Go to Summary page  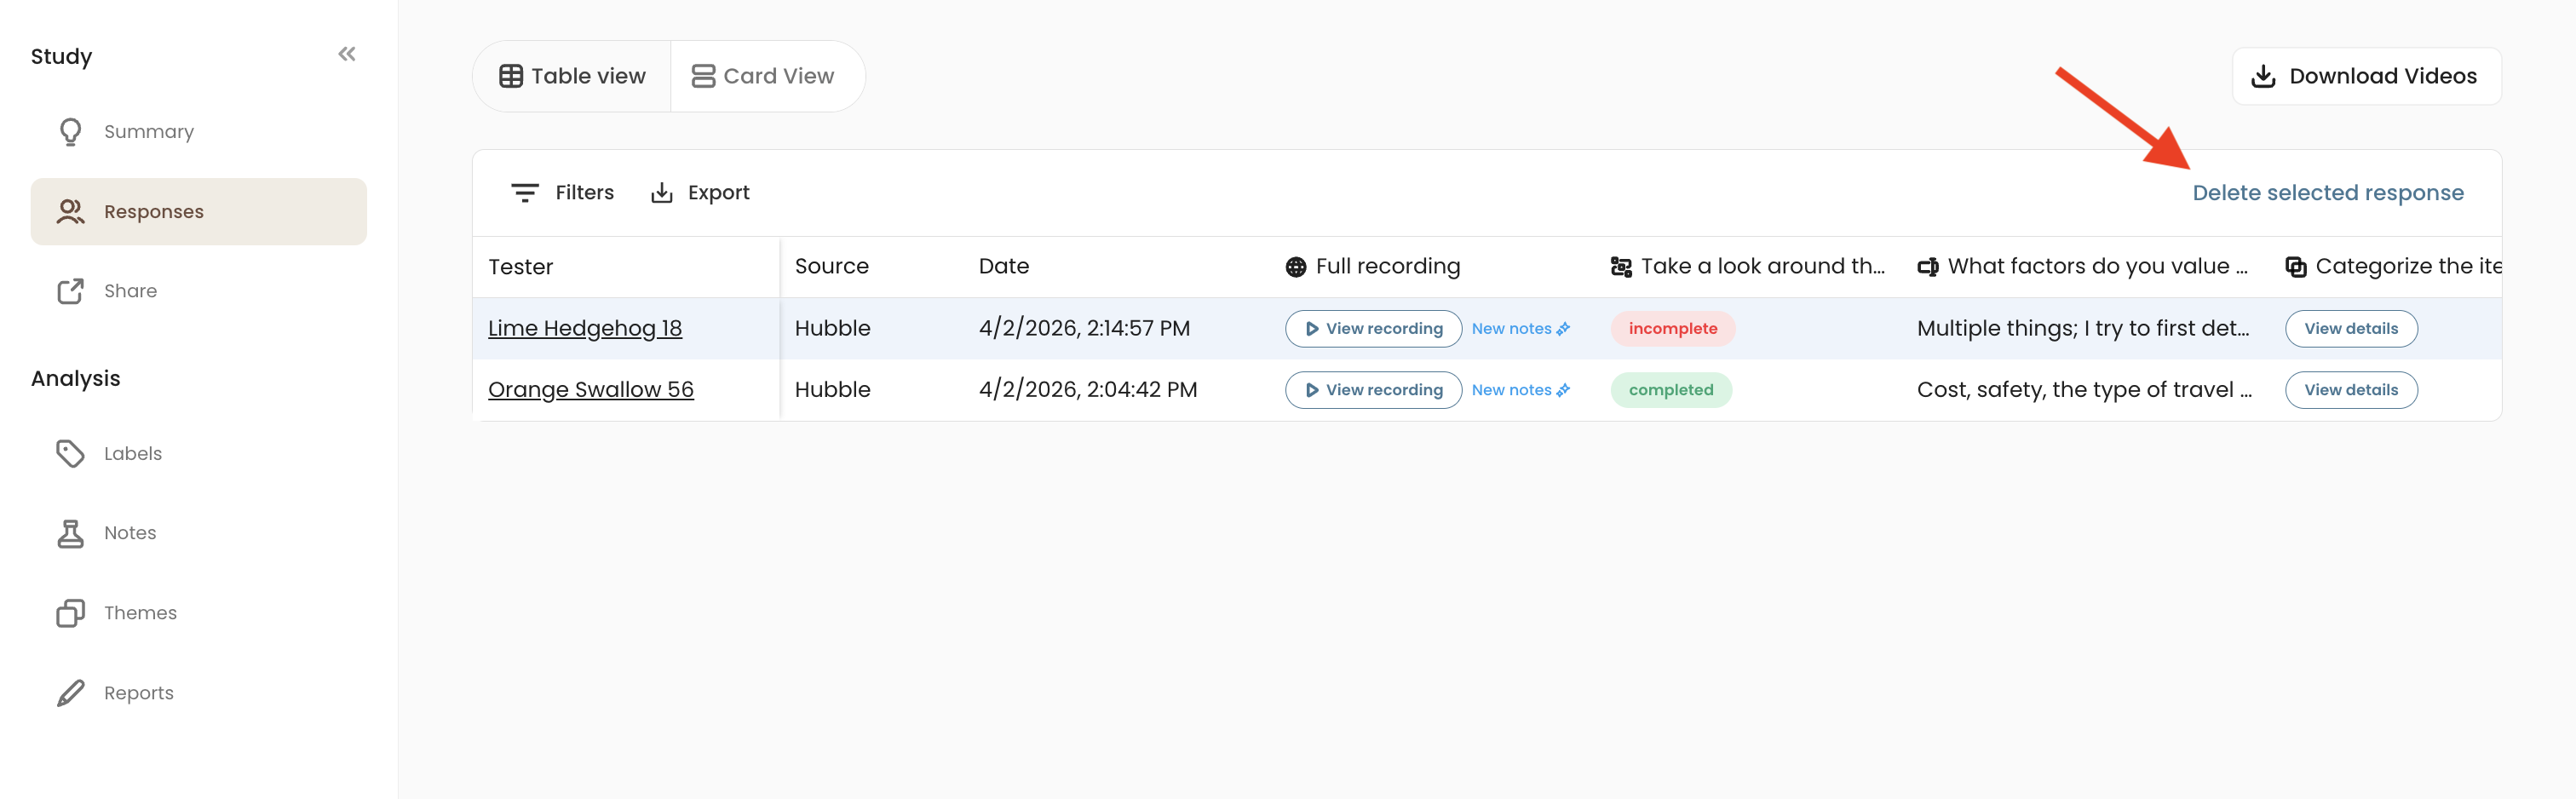tap(198, 132)
